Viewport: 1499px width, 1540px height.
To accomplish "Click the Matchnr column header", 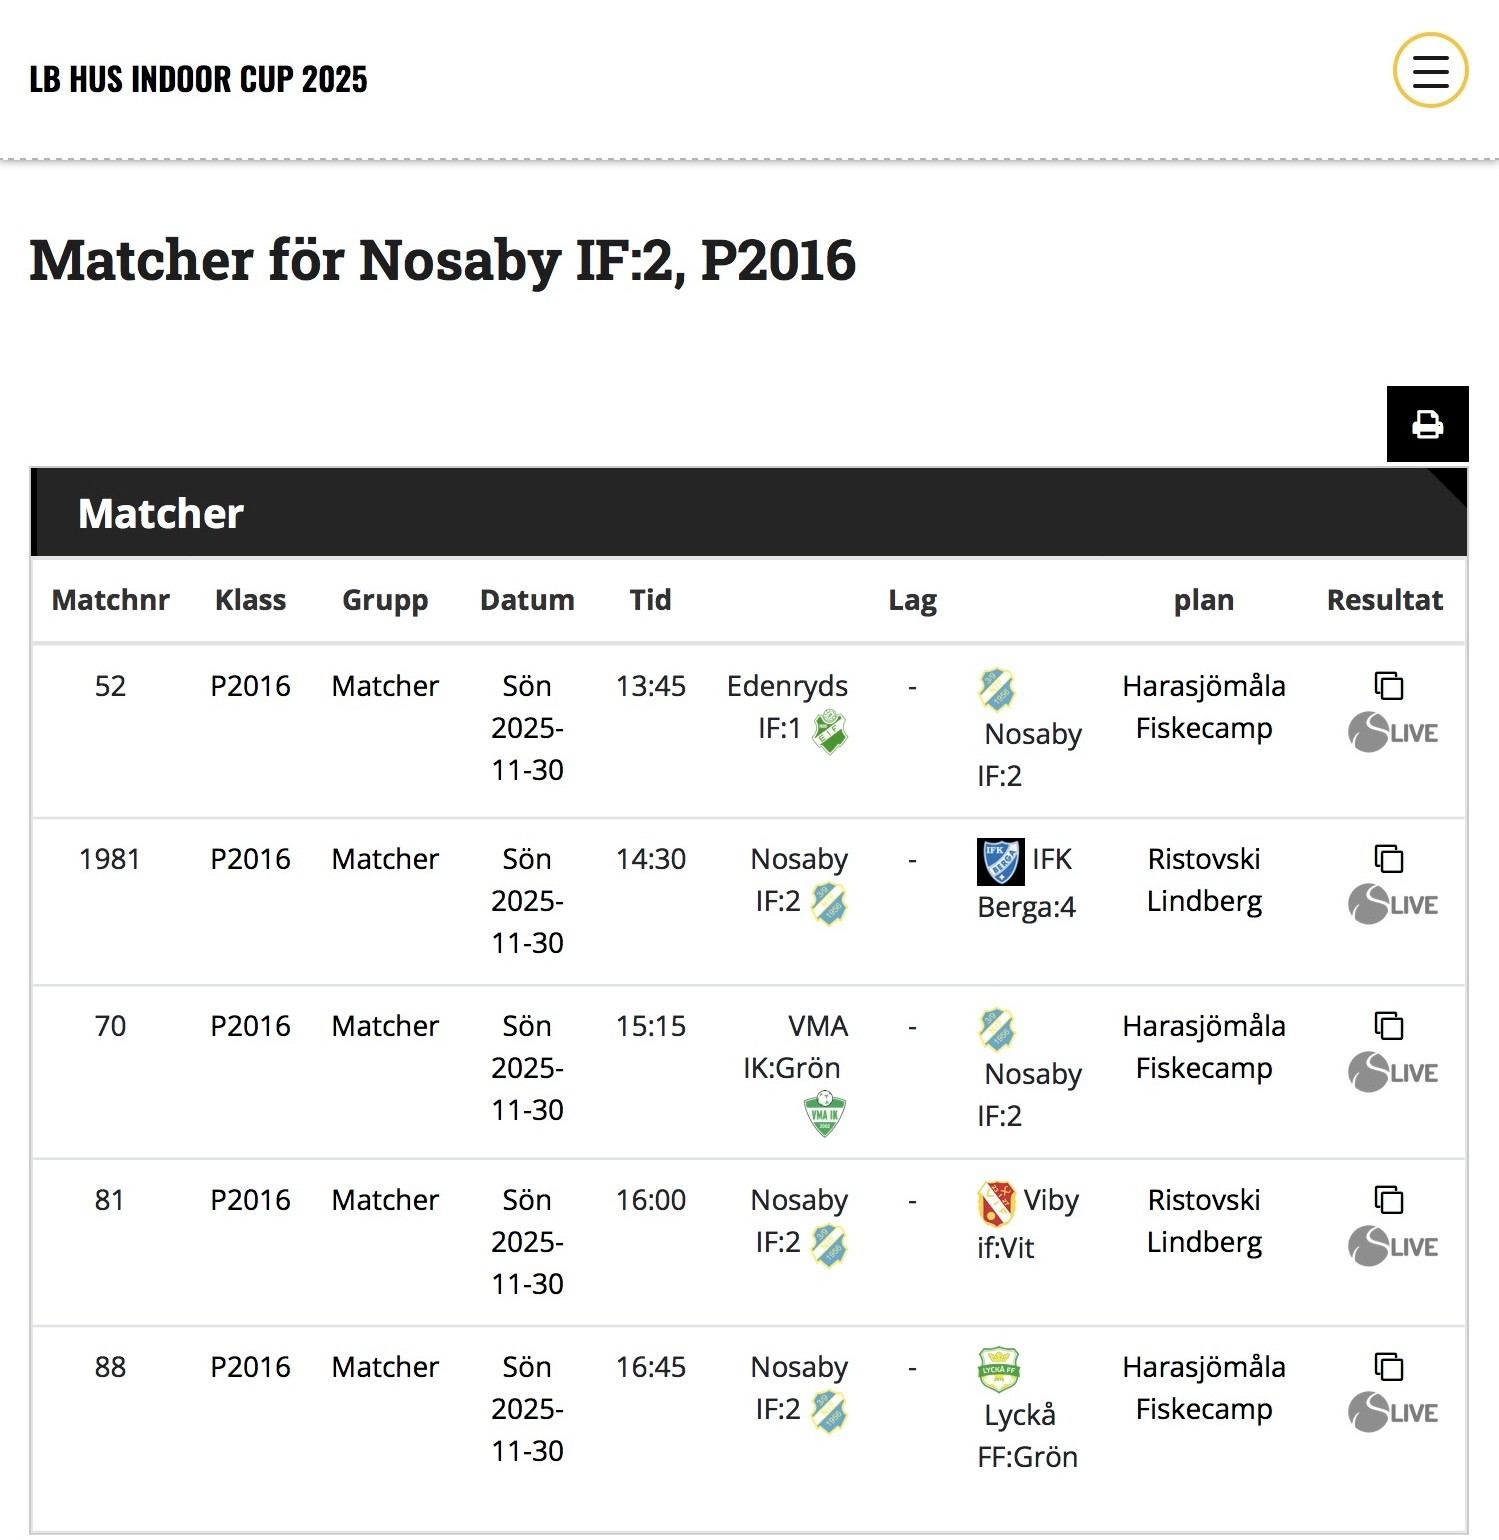I will tap(110, 600).
